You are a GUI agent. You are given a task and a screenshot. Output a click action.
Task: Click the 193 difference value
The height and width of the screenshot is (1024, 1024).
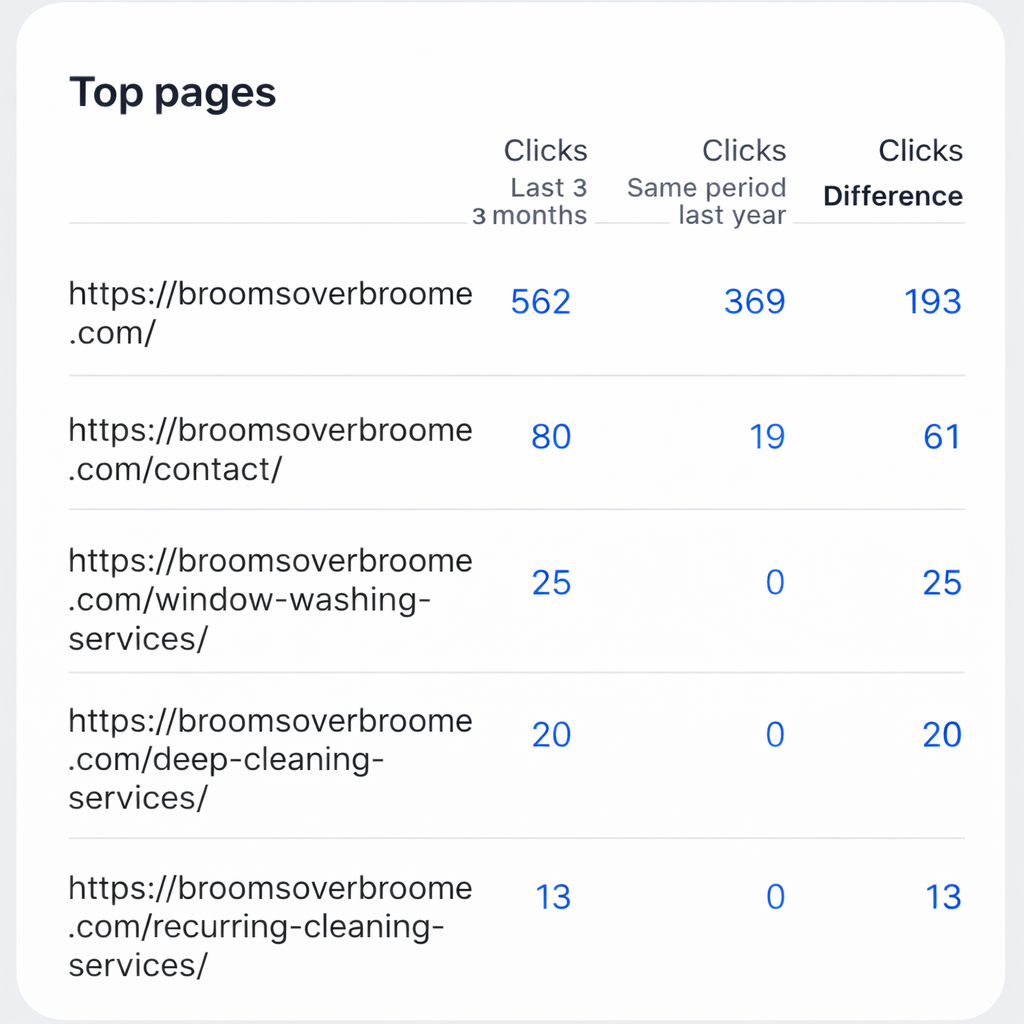click(x=933, y=302)
